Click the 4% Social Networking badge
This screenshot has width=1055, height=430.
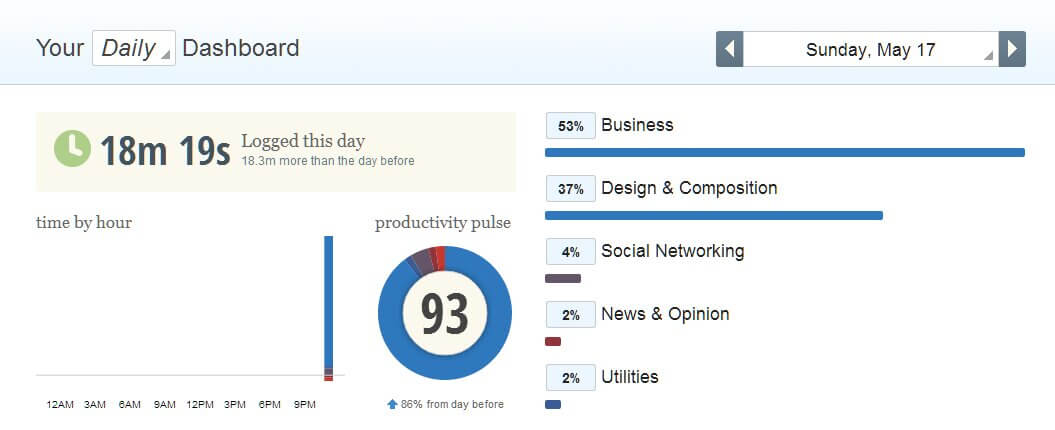click(x=571, y=252)
